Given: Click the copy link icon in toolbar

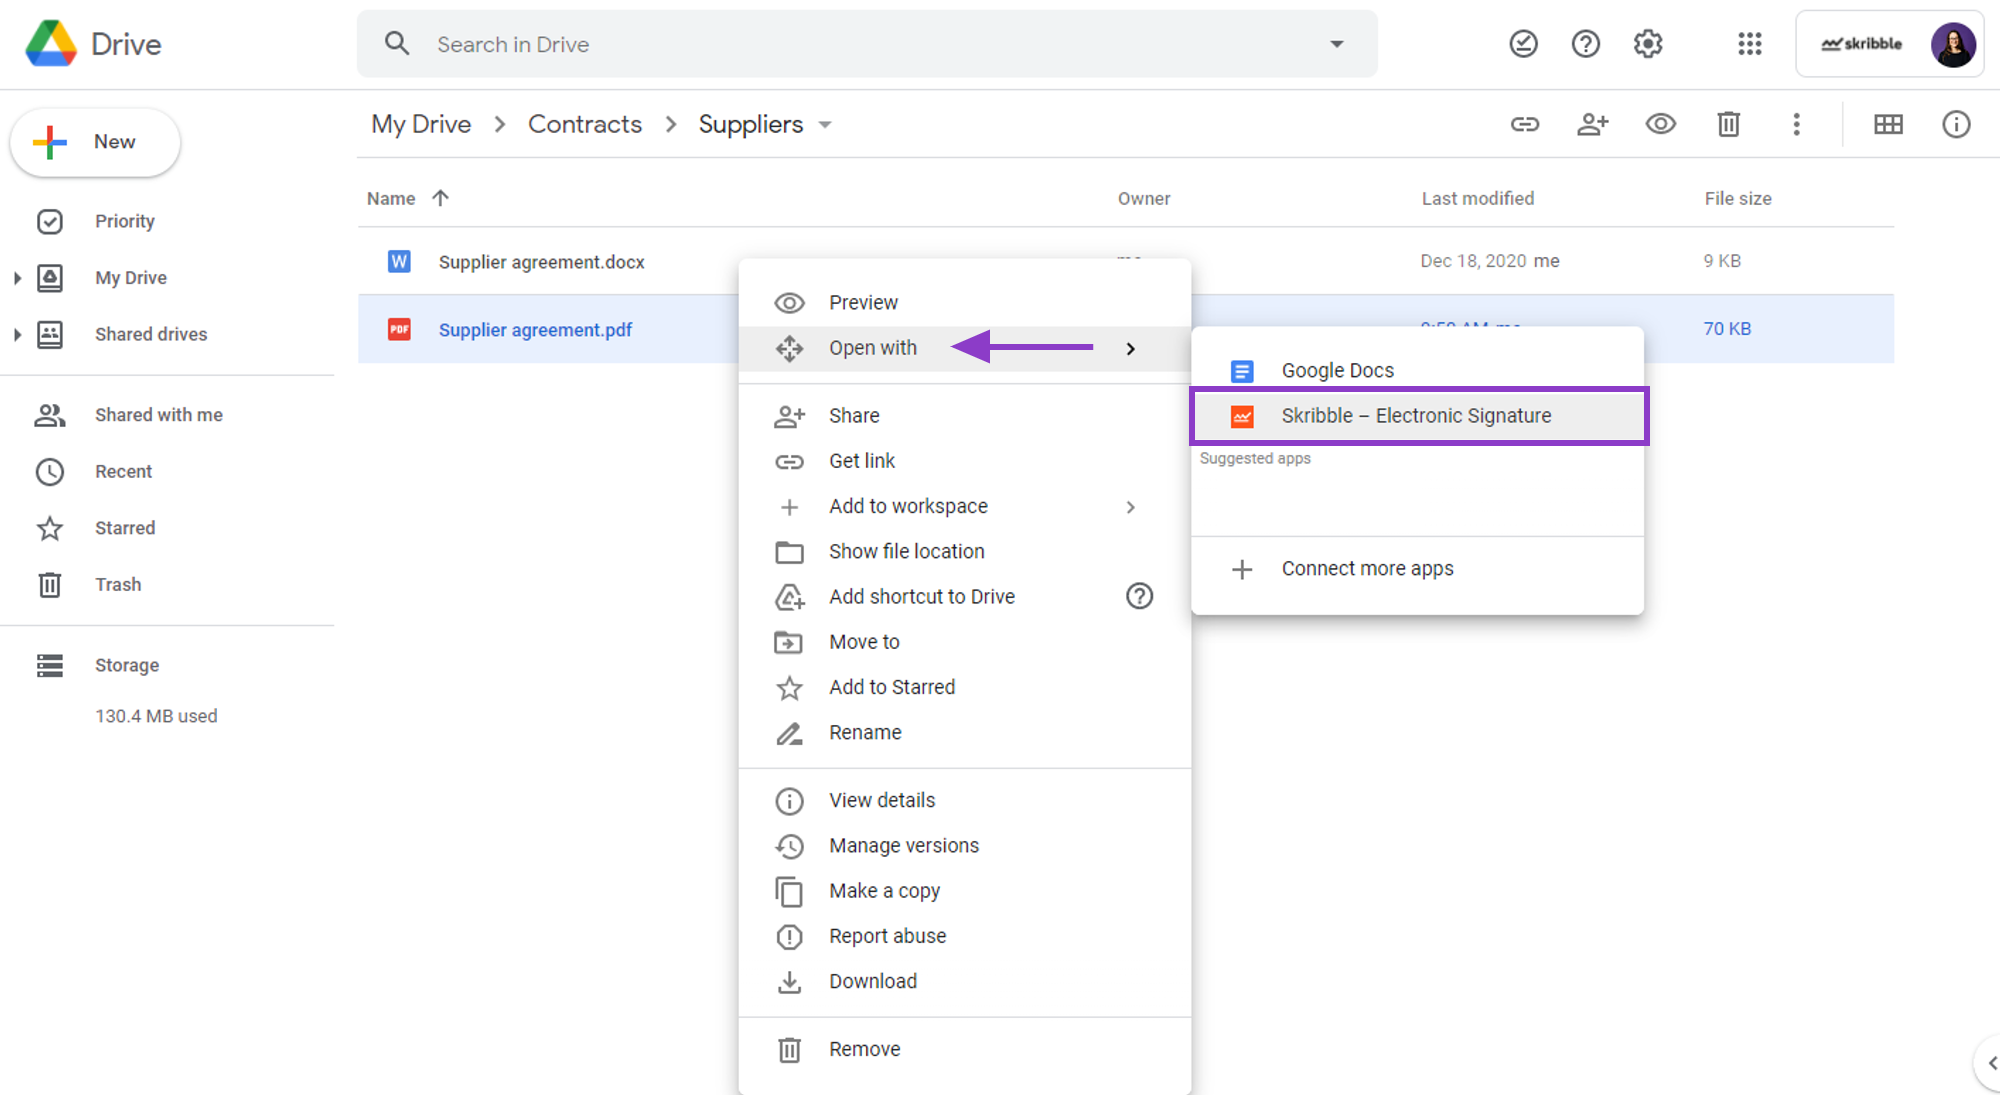Looking at the screenshot, I should click(x=1524, y=124).
